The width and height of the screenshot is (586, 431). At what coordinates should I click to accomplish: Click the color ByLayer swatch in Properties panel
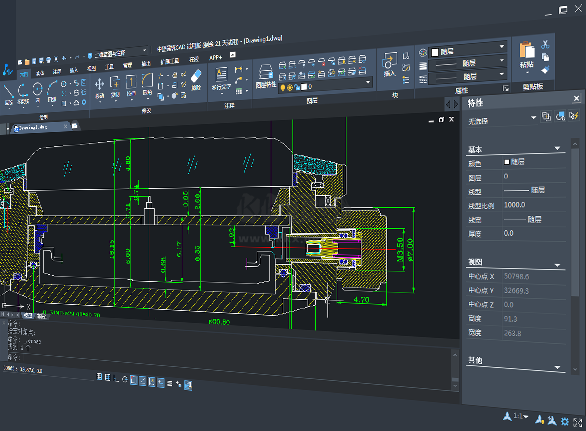click(x=507, y=162)
